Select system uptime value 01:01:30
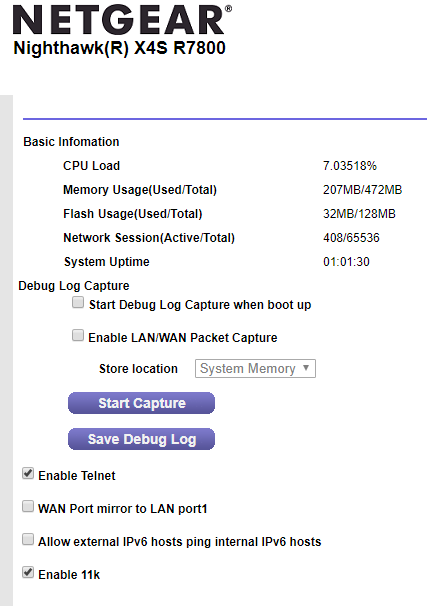The width and height of the screenshot is (427, 606). point(346,262)
